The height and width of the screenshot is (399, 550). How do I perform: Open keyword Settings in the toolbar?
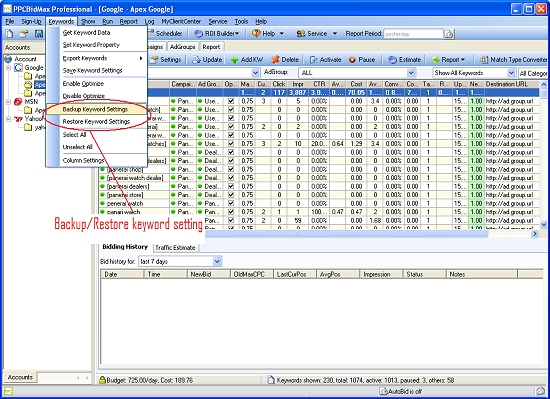pyautogui.click(x=166, y=60)
